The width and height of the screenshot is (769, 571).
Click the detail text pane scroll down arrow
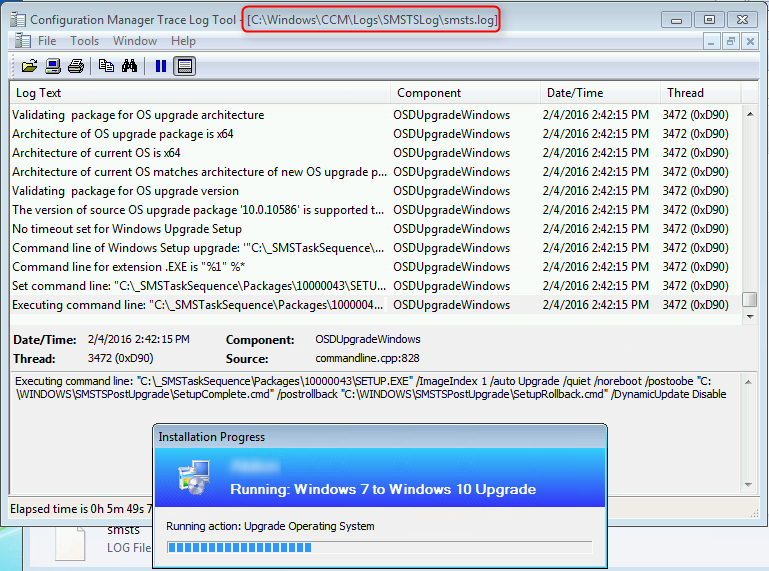(748, 485)
